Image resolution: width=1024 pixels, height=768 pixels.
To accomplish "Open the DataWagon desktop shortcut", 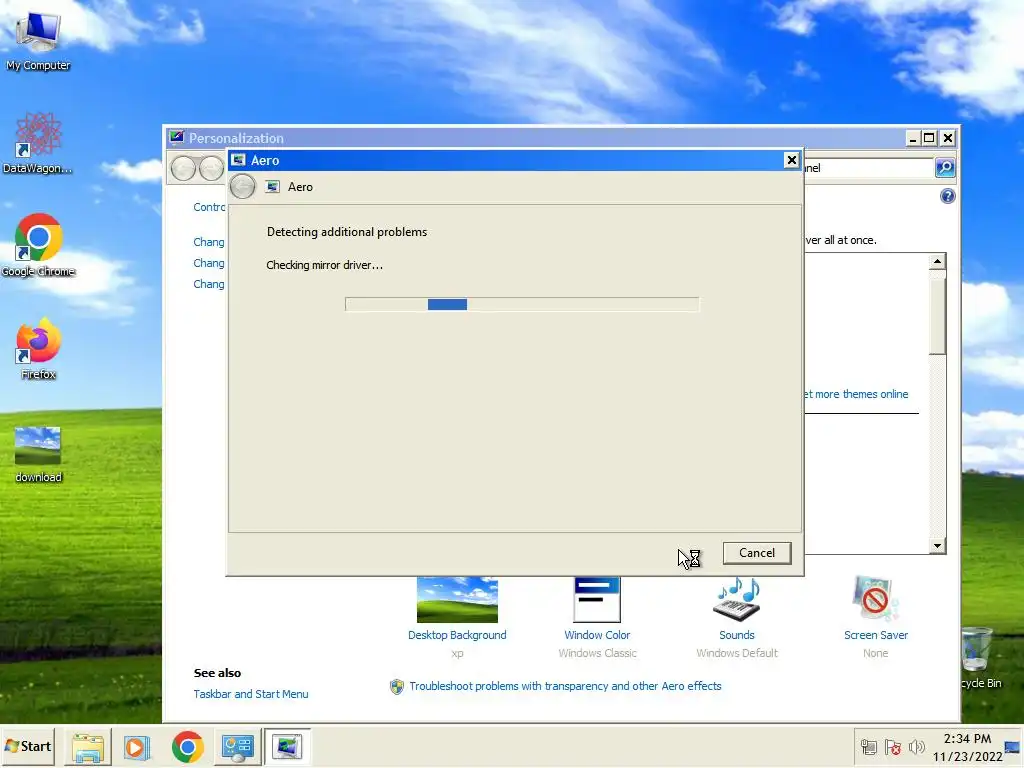I will (38, 142).
